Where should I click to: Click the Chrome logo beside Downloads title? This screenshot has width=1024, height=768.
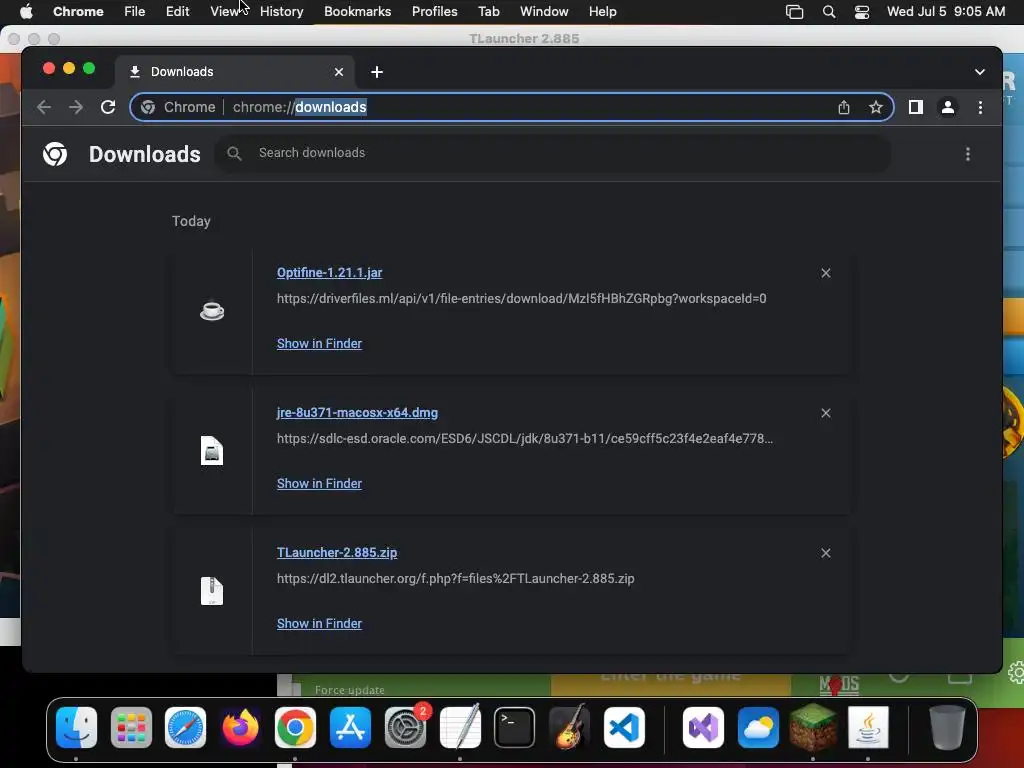(55, 154)
